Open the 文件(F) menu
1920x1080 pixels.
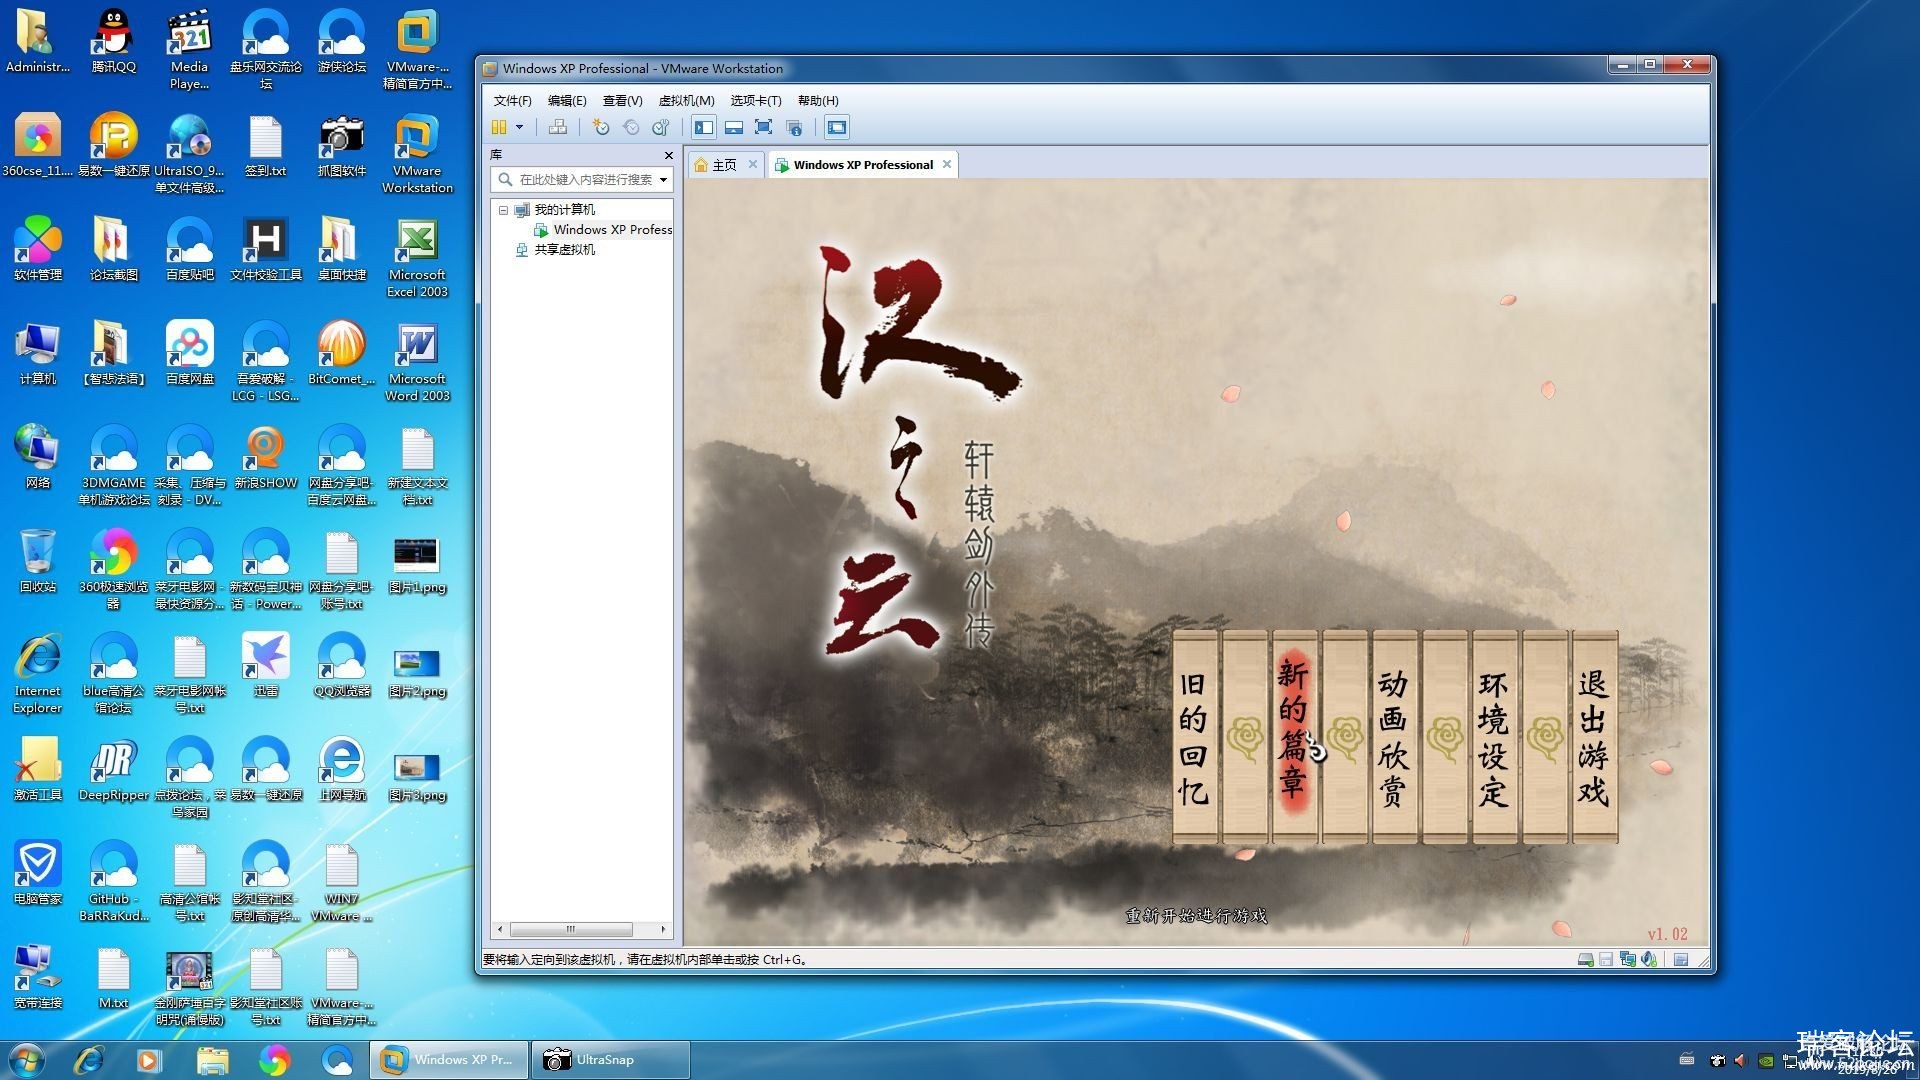[x=512, y=100]
